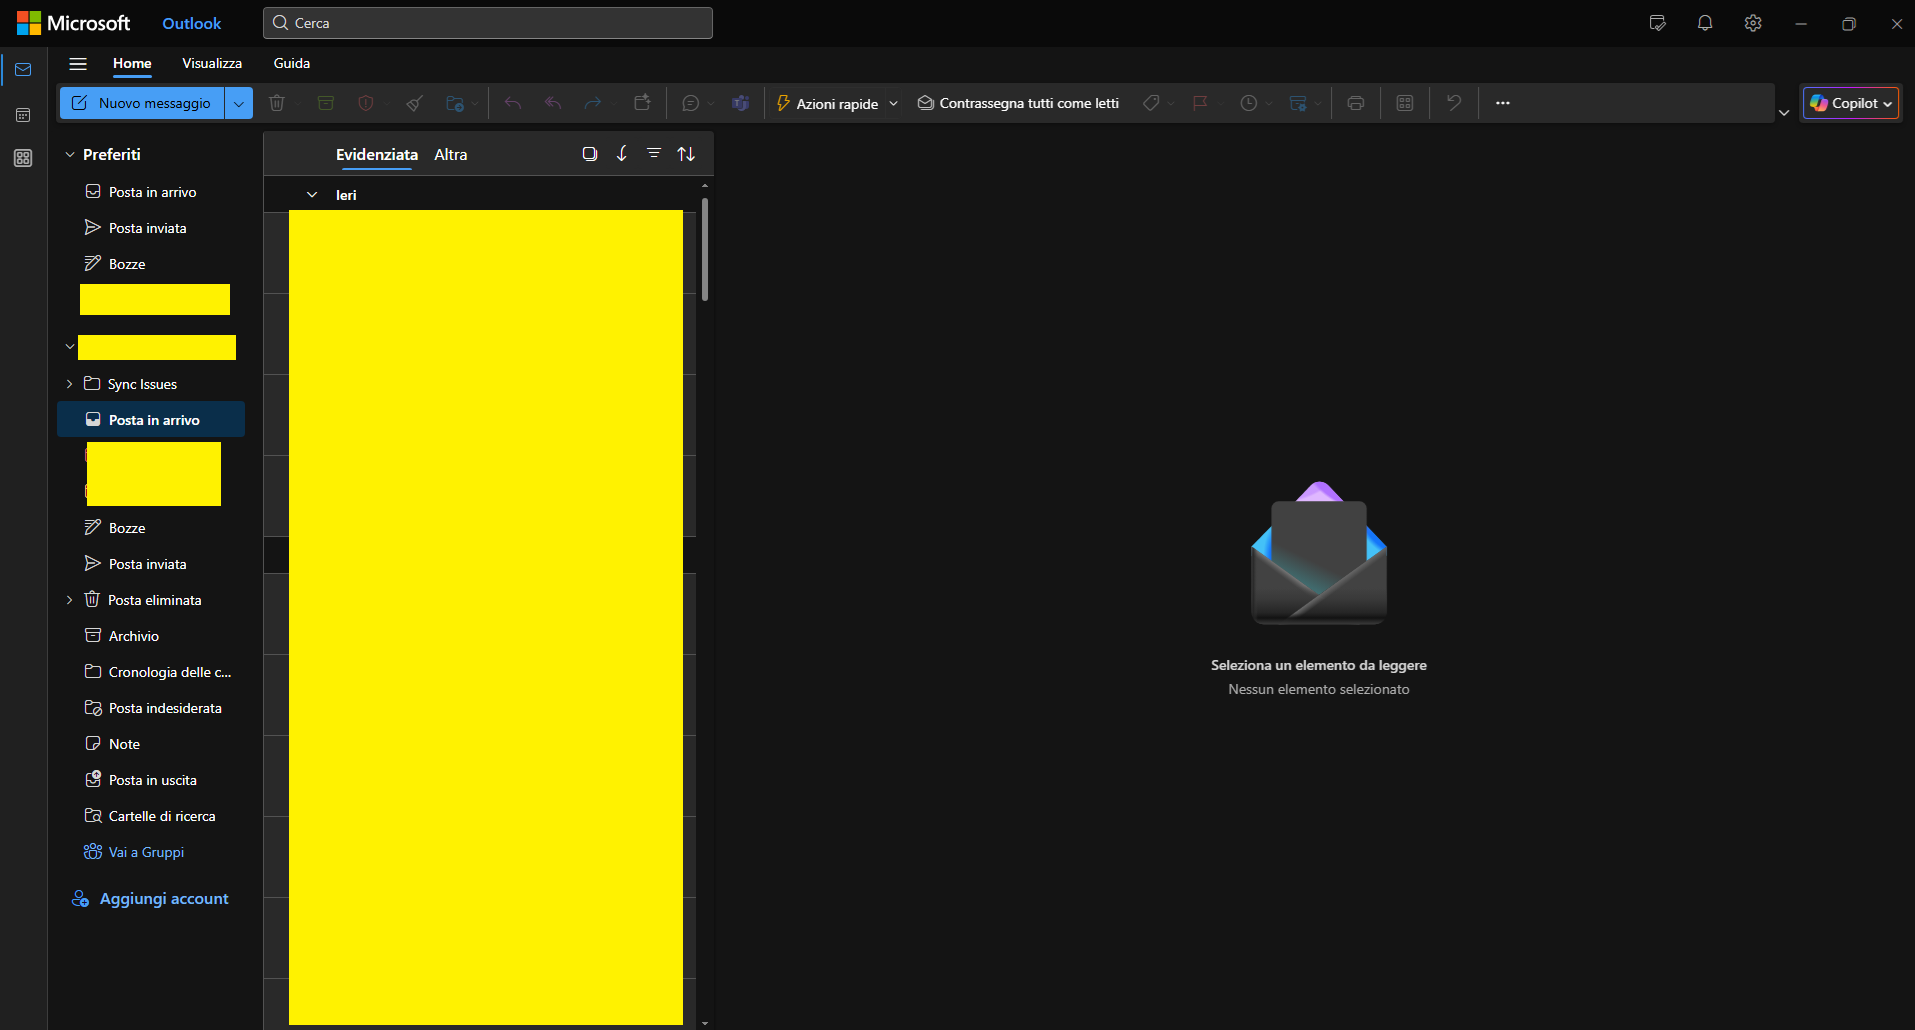Click the three-dots more options button
Image resolution: width=1915 pixels, height=1030 pixels.
(x=1503, y=103)
